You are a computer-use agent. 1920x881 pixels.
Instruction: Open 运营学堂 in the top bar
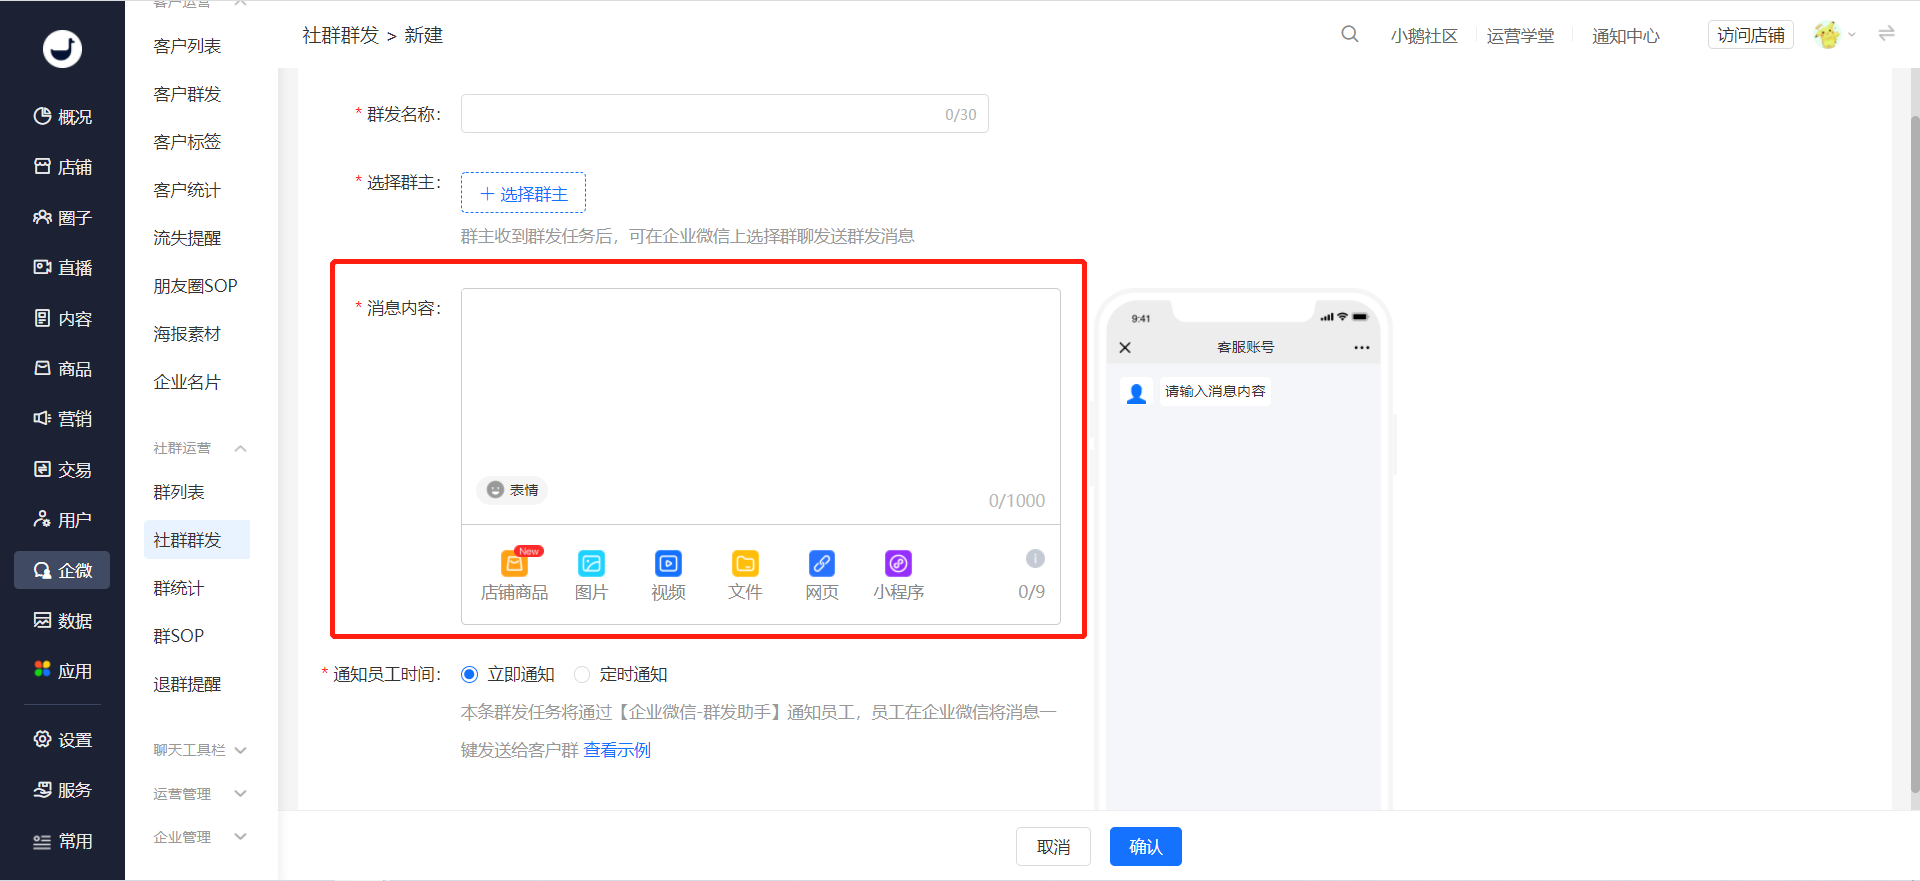(x=1520, y=36)
